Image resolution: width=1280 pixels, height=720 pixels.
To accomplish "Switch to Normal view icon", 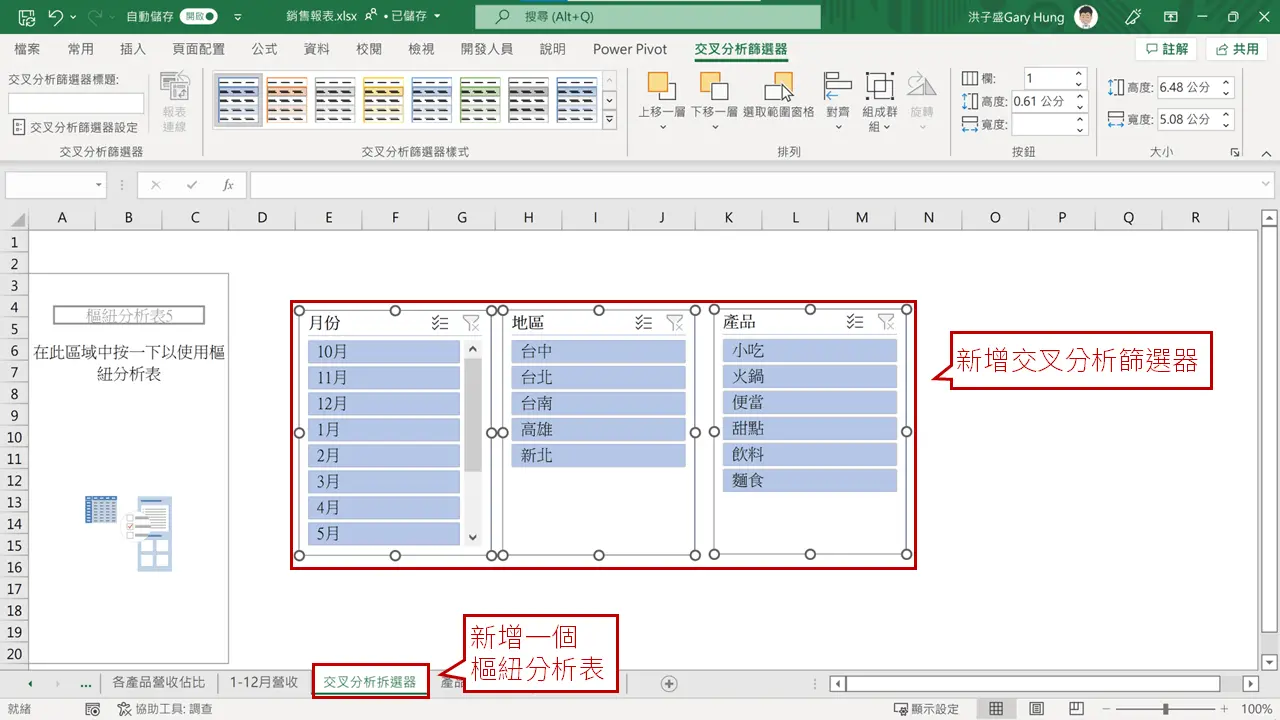I will pyautogui.click(x=996, y=709).
